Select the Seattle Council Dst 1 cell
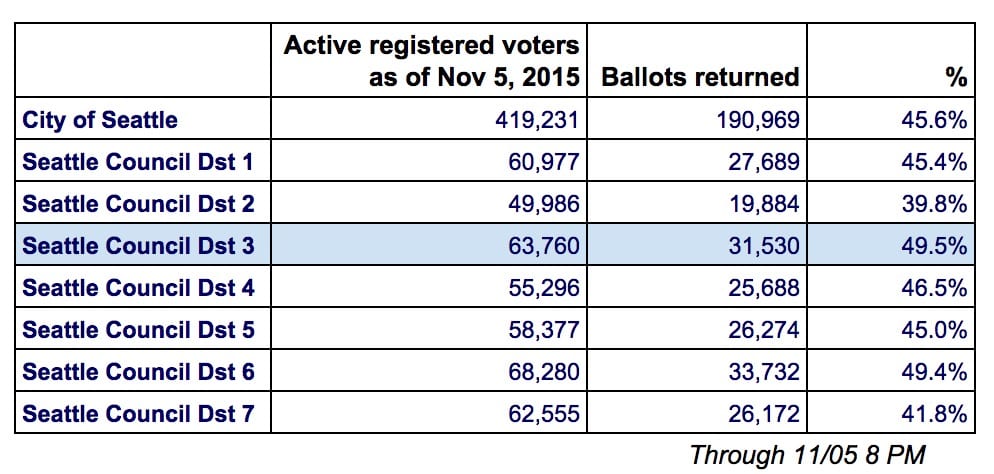994x474 pixels. [138, 162]
